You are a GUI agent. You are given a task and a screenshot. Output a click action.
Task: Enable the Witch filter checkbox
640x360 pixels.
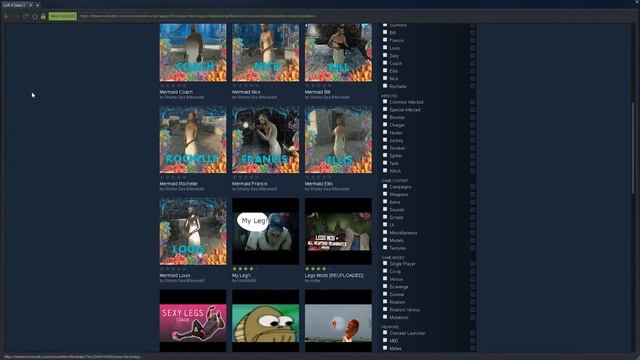pos(385,171)
